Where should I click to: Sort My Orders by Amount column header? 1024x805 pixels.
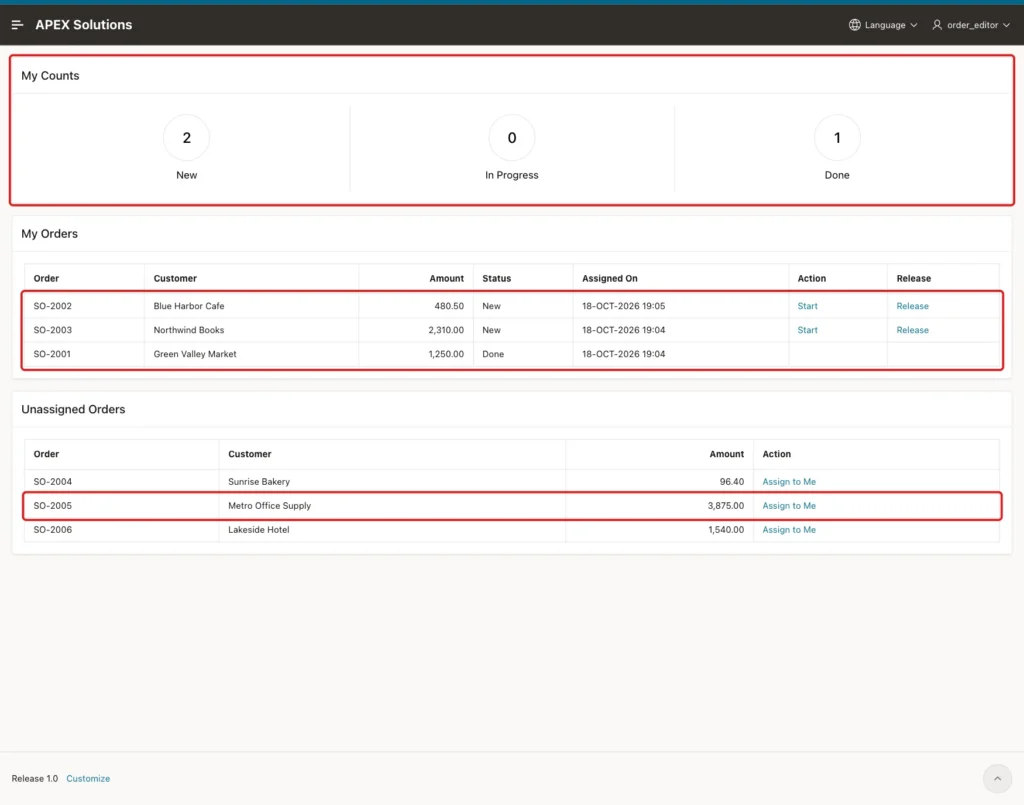click(447, 278)
